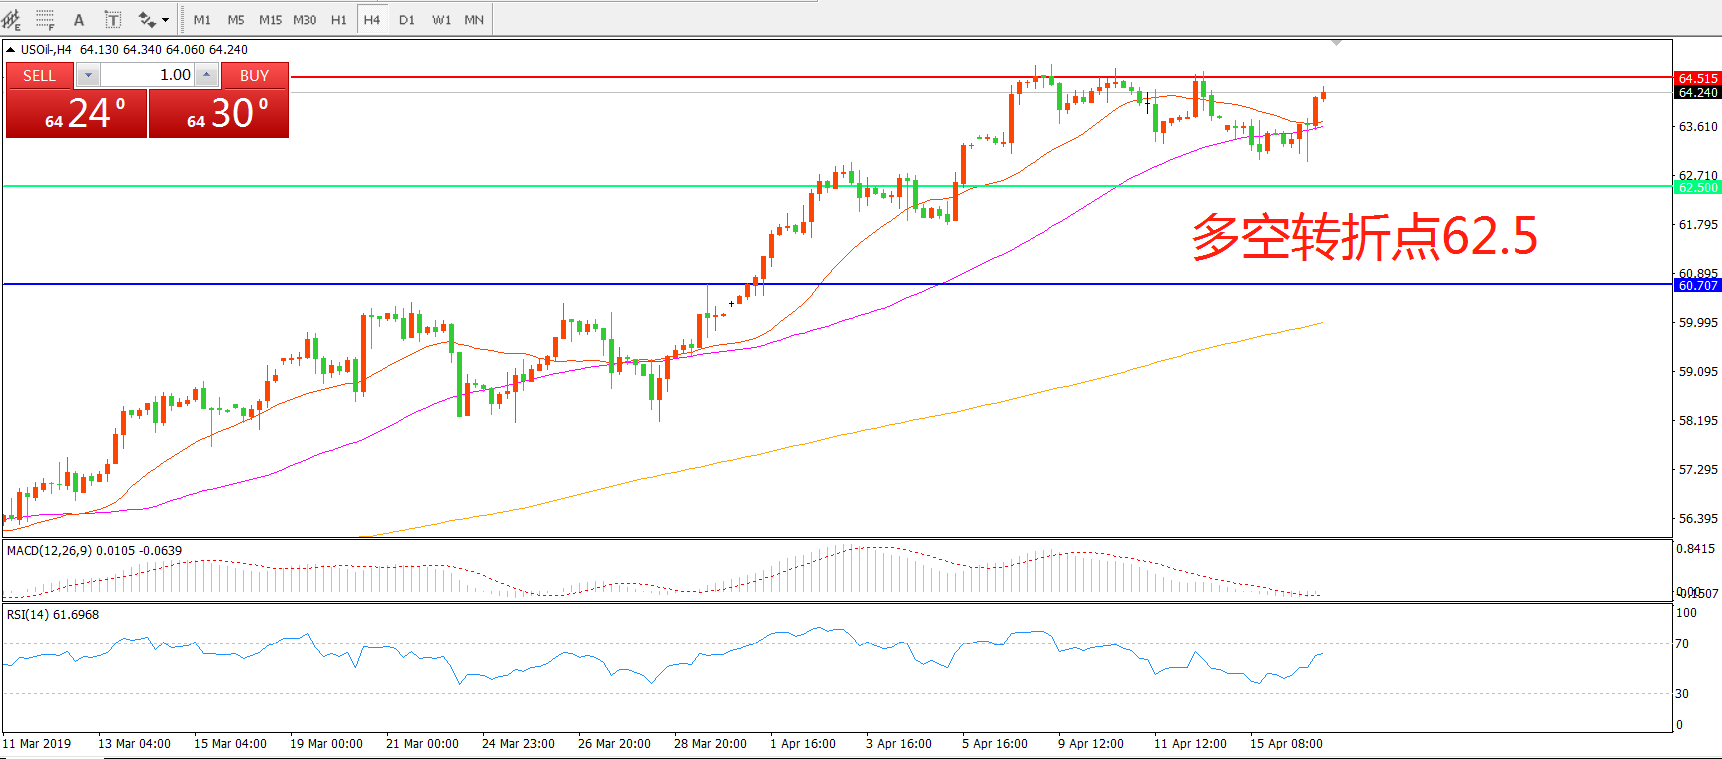The width and height of the screenshot is (1722, 759).
Task: Choose the M30 timeframe button
Action: (x=305, y=19)
